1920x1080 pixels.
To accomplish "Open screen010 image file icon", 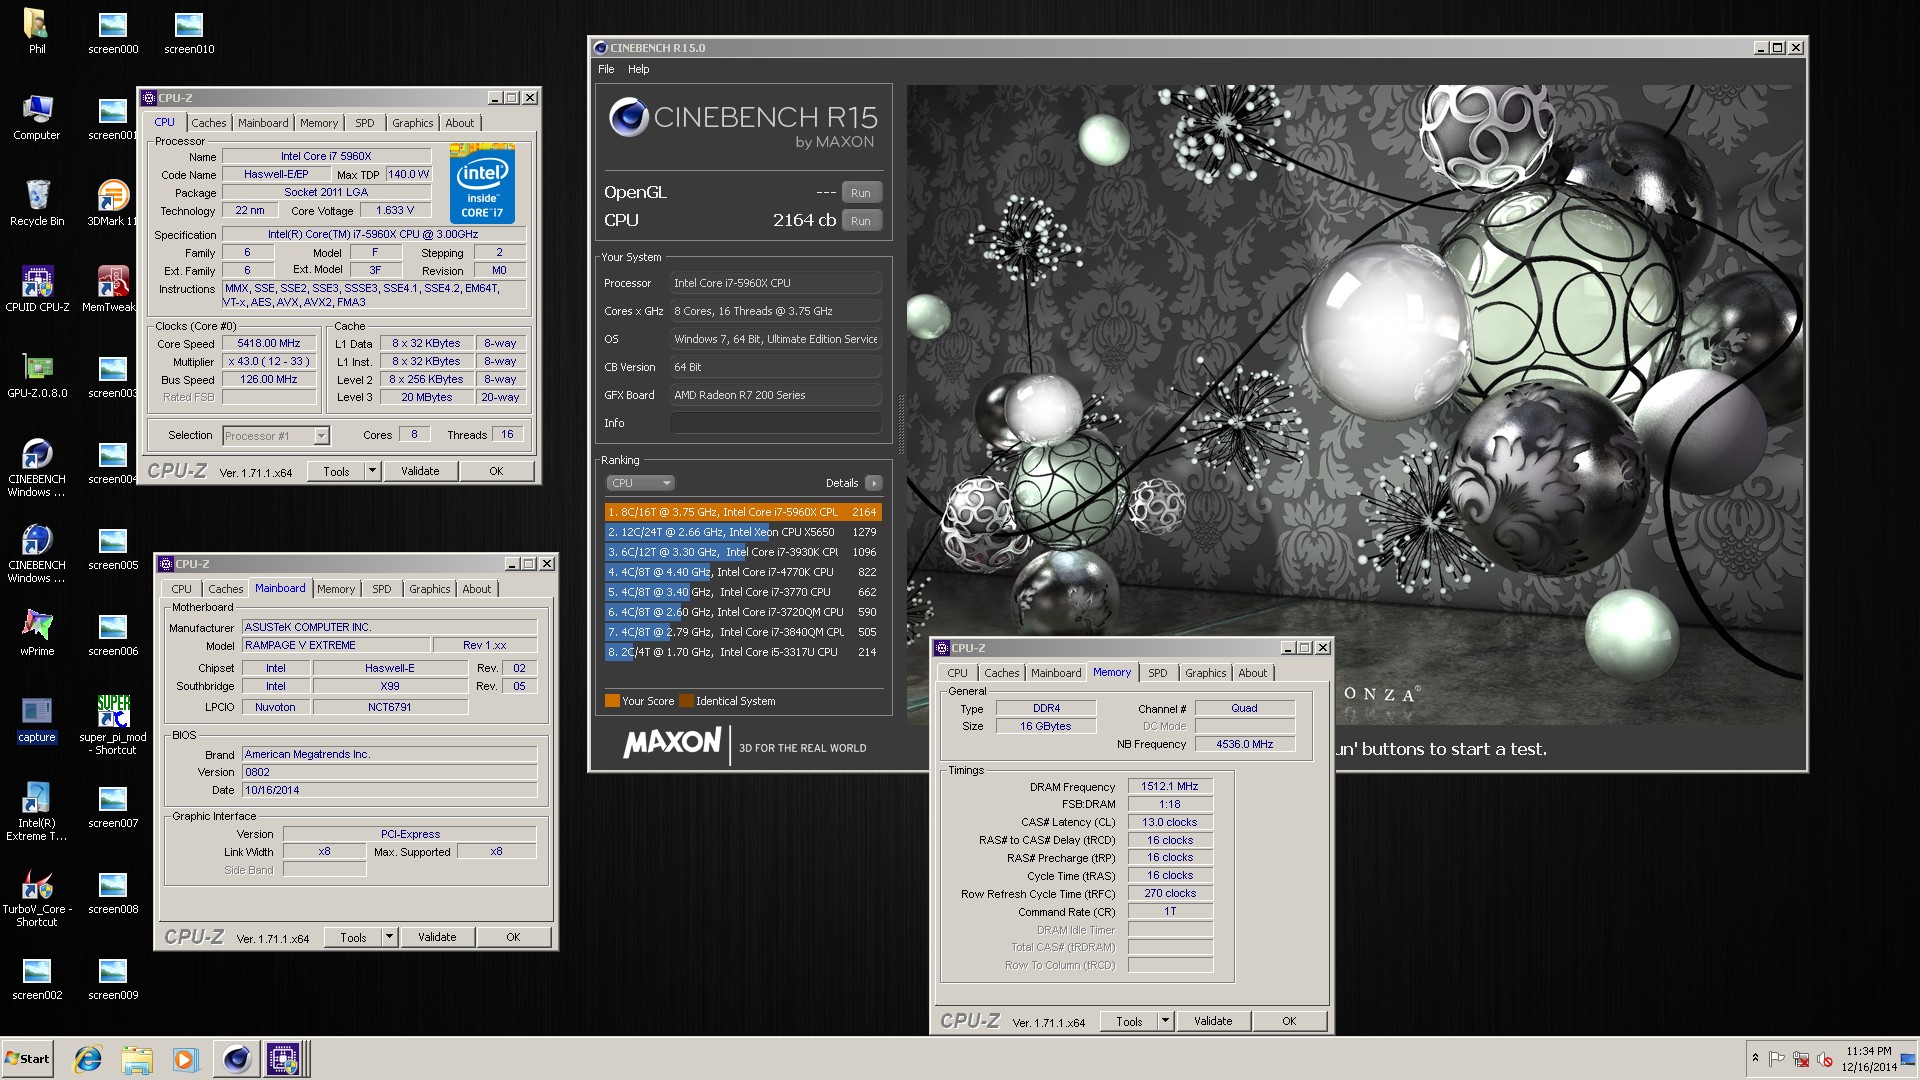I will click(189, 31).
